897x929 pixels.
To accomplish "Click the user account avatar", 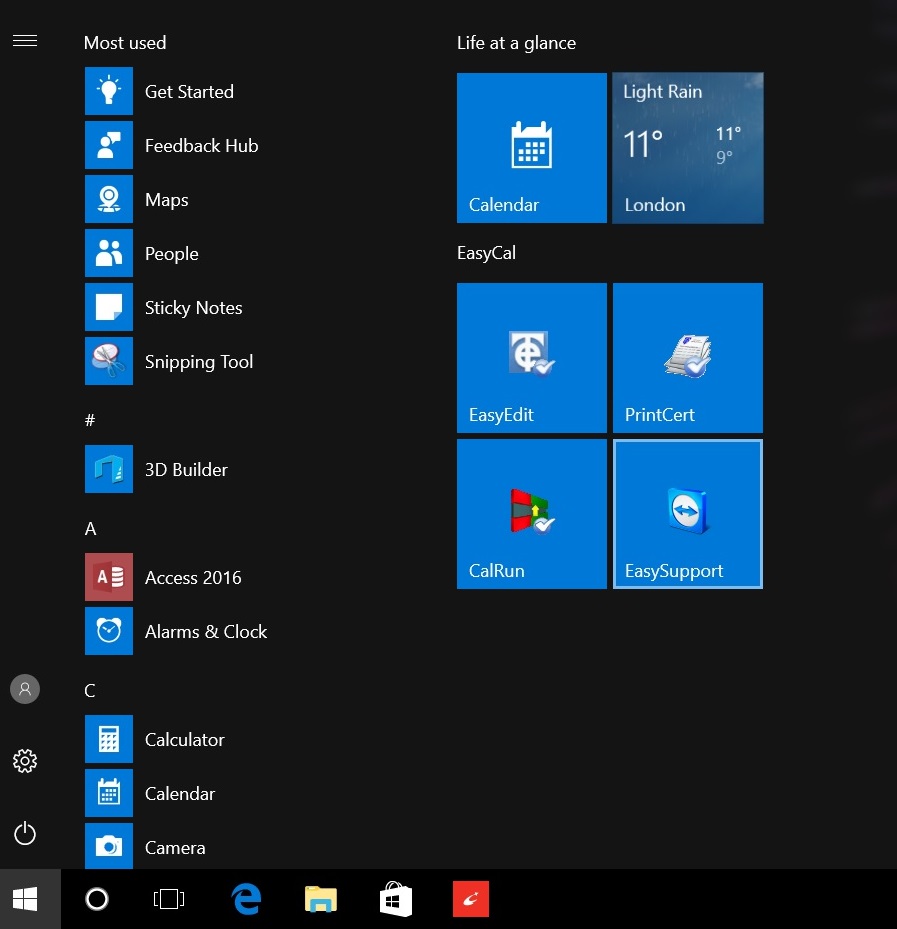I will pos(25,689).
